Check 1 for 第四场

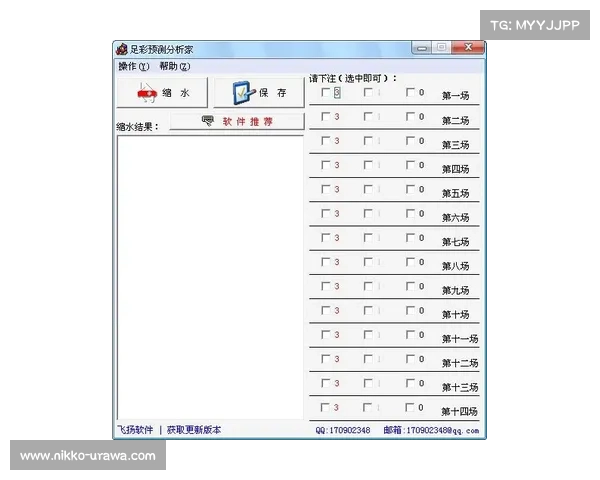click(x=368, y=165)
